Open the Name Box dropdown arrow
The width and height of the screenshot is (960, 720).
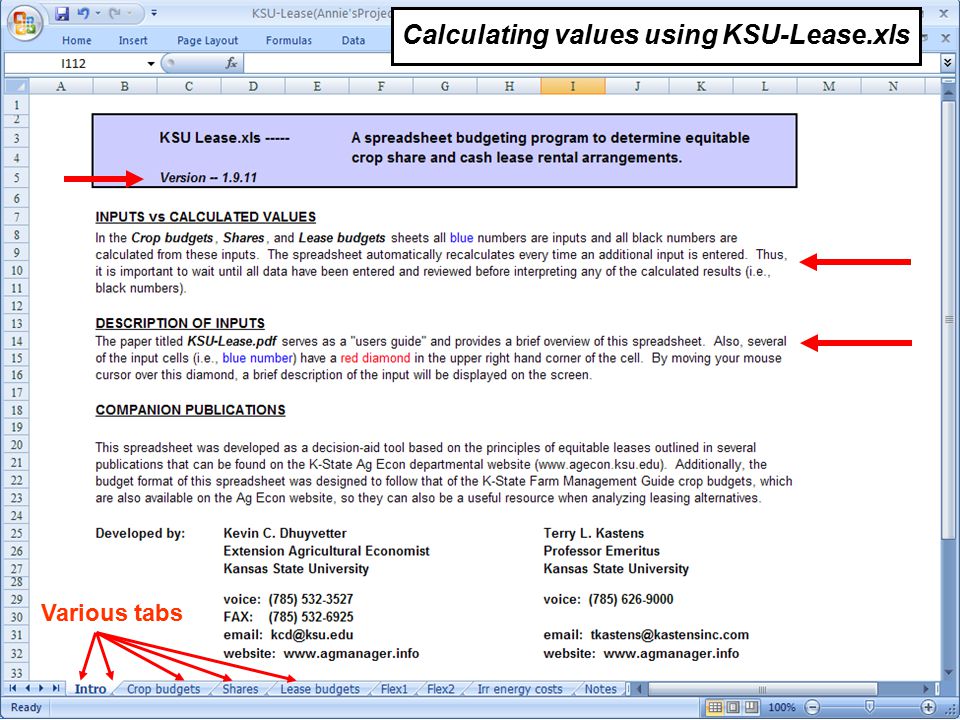pyautogui.click(x=151, y=63)
